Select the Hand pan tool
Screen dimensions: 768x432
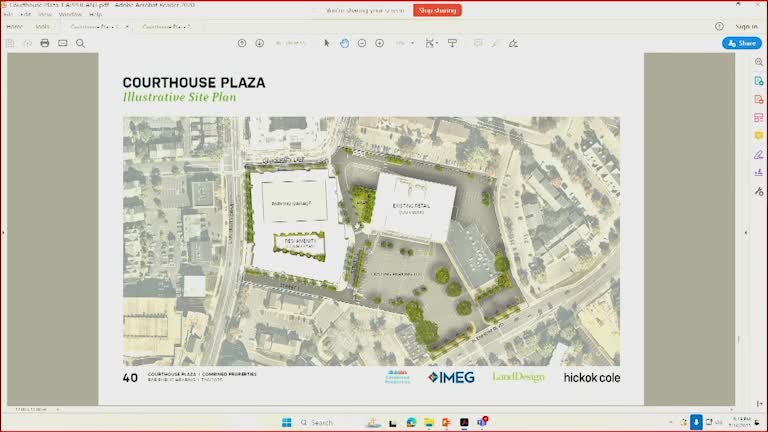coord(344,43)
